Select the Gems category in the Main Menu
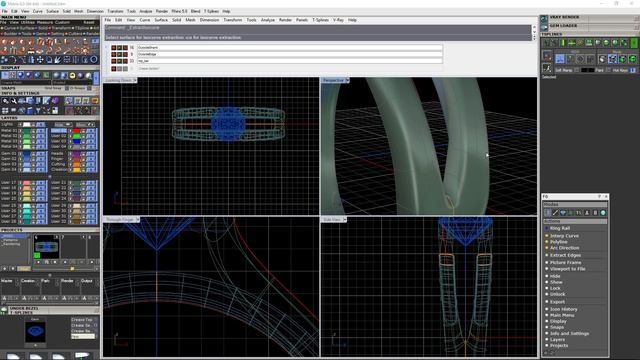 click(42, 33)
